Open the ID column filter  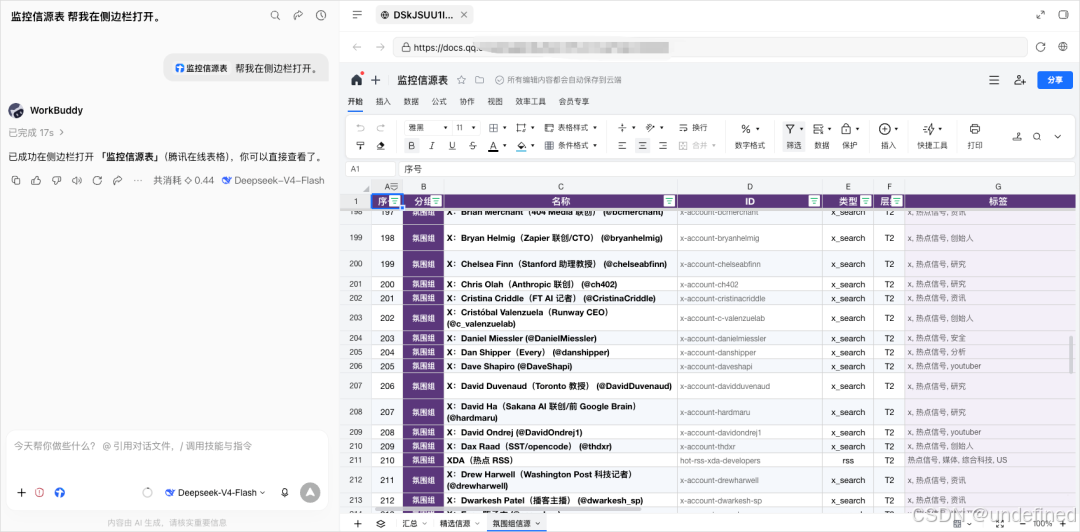pyautogui.click(x=814, y=201)
